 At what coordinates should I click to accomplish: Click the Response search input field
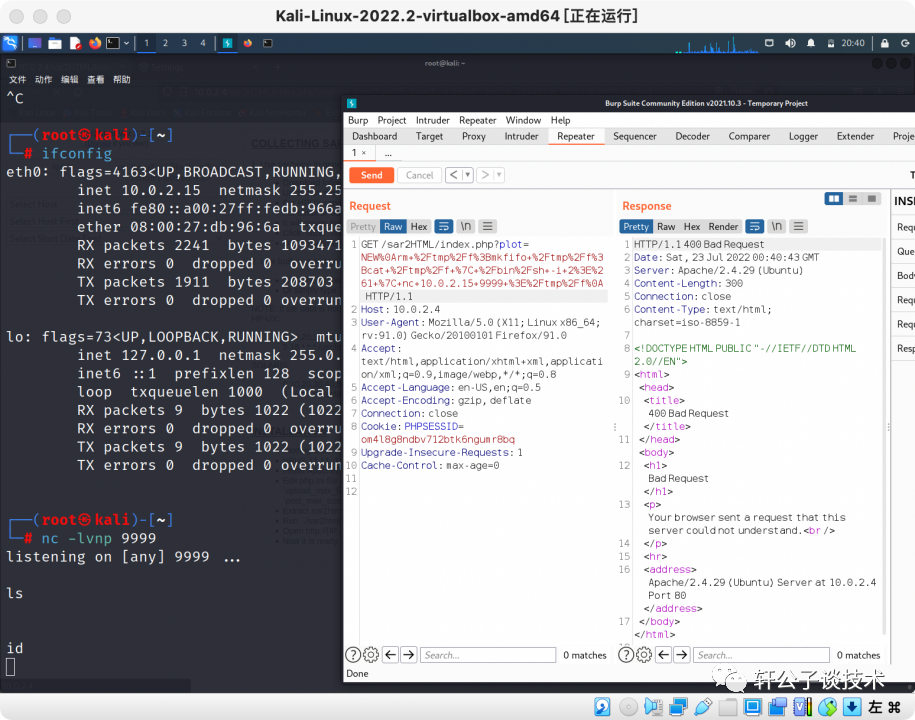pos(761,655)
